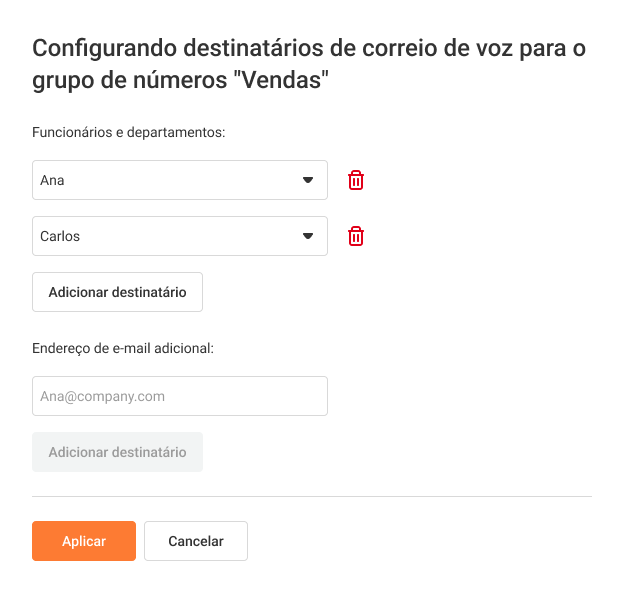This screenshot has height=593, width=624.
Task: Select the name "Carlos" in second dropdown
Action: click(x=60, y=237)
